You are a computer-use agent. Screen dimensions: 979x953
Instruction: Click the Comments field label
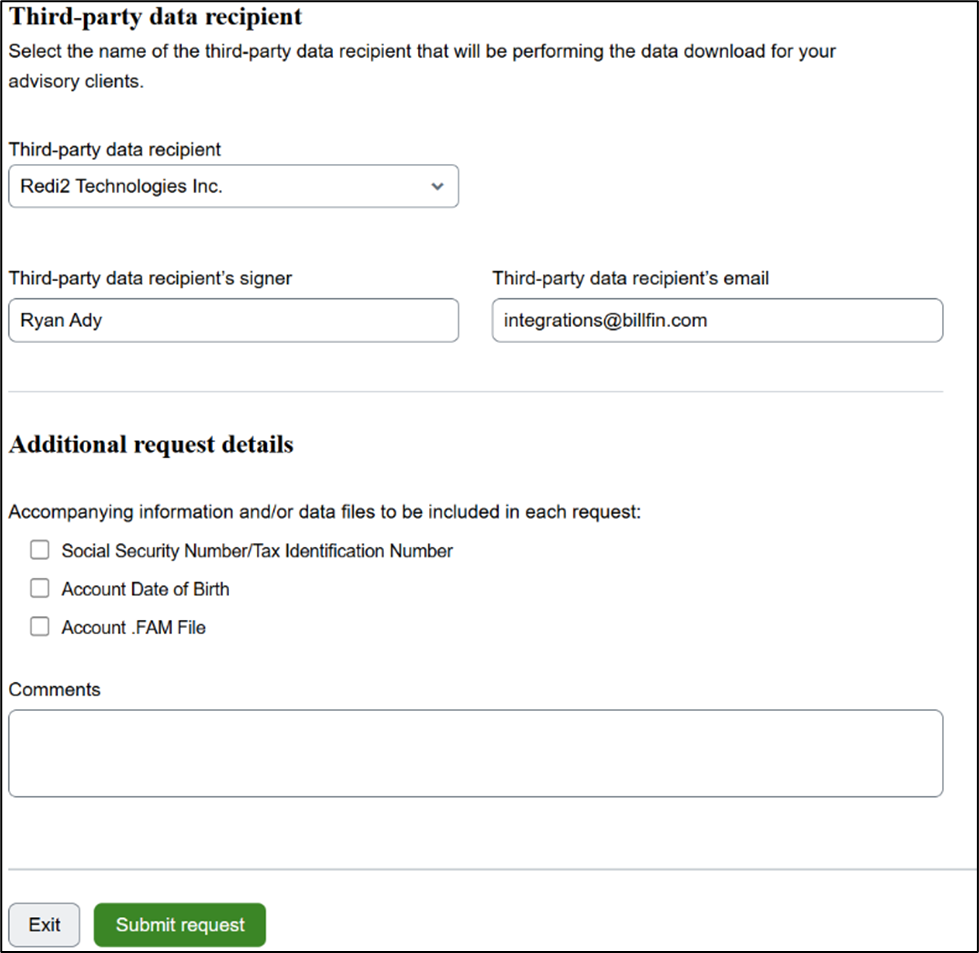[x=54, y=689]
